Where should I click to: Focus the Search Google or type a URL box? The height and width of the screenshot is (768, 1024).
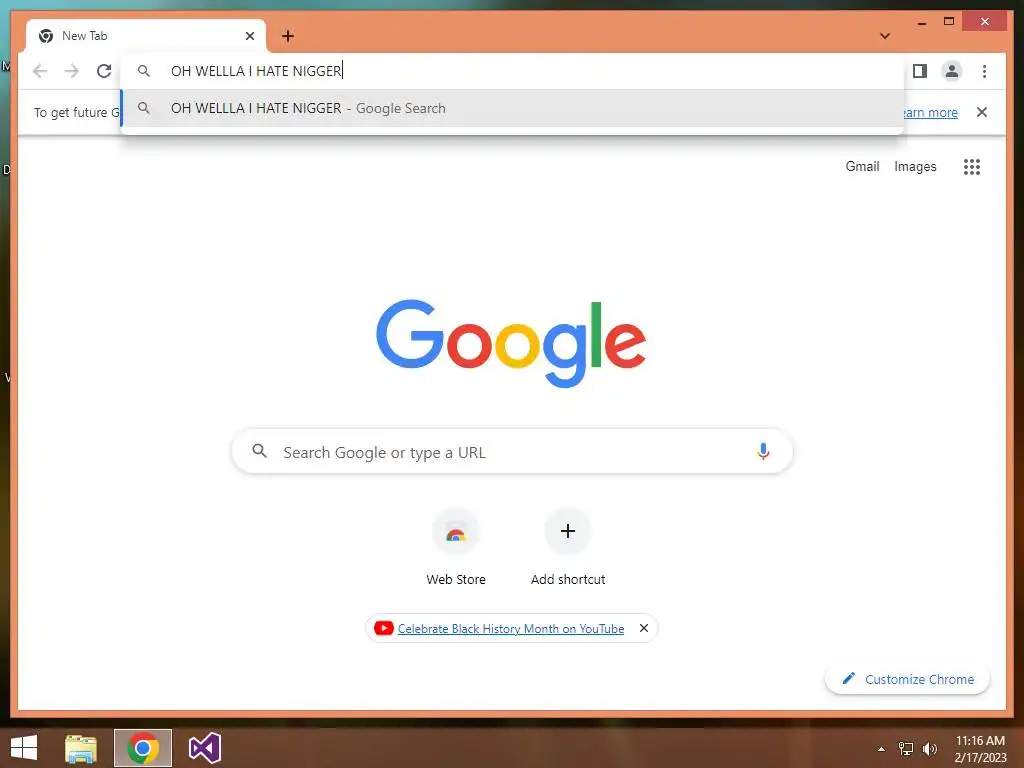[x=512, y=451]
